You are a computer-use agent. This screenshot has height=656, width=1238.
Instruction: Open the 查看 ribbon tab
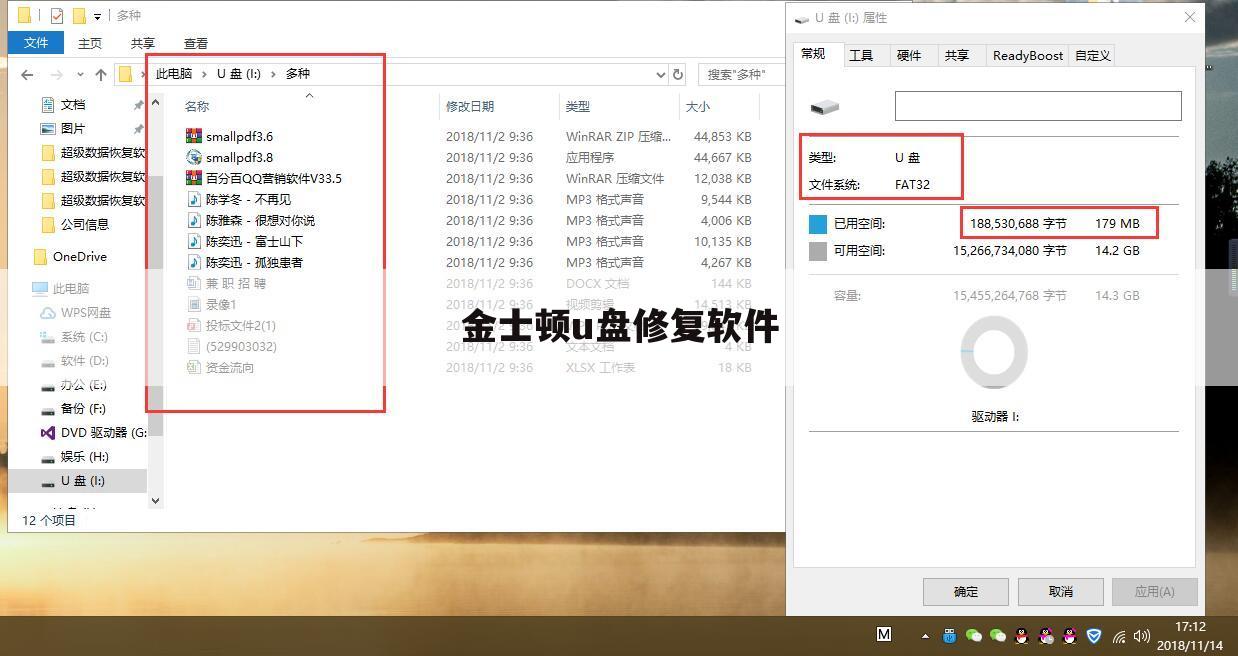196,43
